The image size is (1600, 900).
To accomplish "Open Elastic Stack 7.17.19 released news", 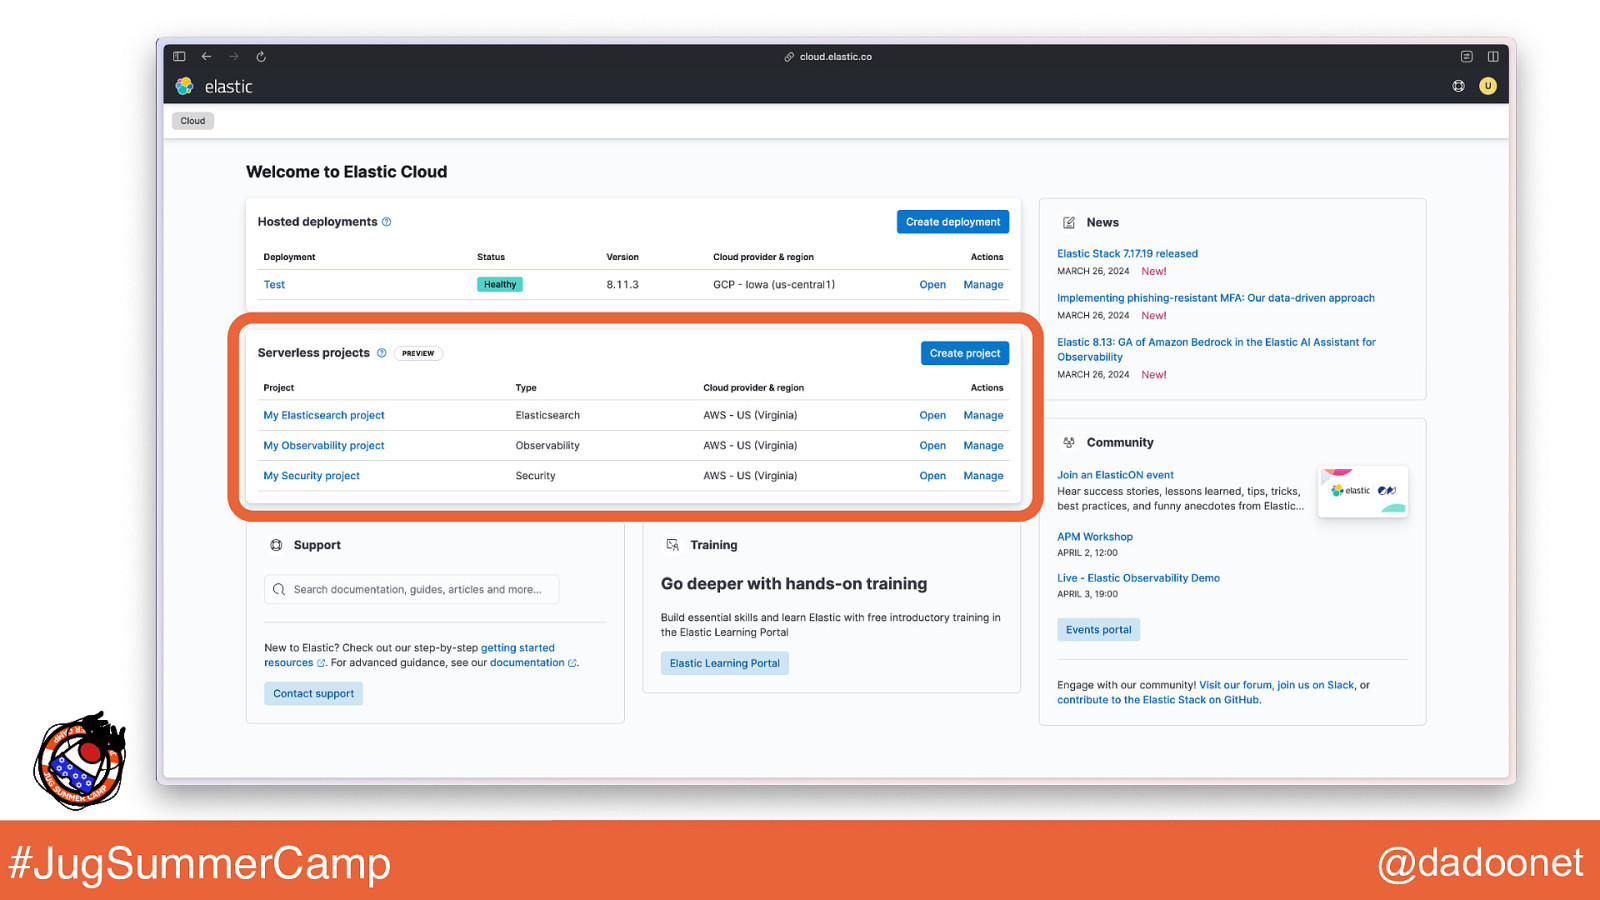I will 1127,254.
